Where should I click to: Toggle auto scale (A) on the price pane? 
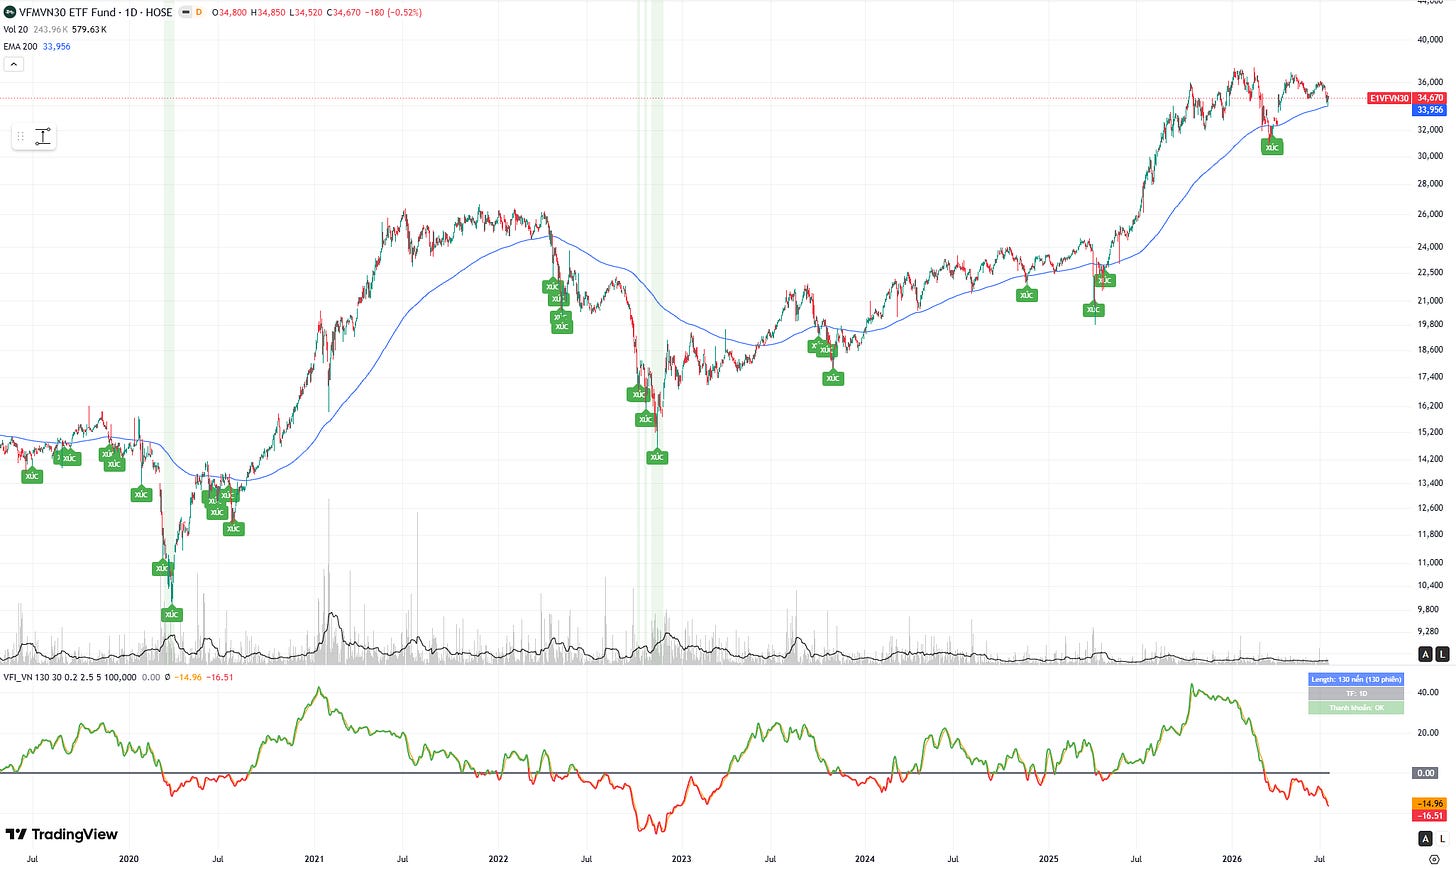(x=1426, y=654)
